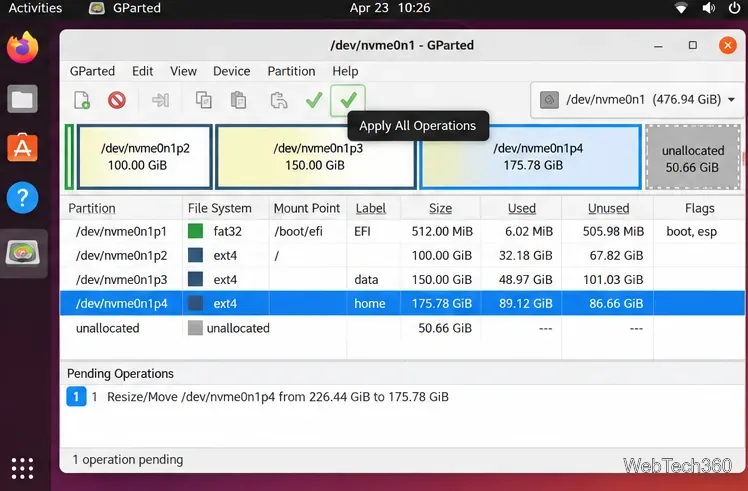Image resolution: width=748 pixels, height=491 pixels.
Task: Open the clock showing Apr 23 10:26
Action: [390, 8]
